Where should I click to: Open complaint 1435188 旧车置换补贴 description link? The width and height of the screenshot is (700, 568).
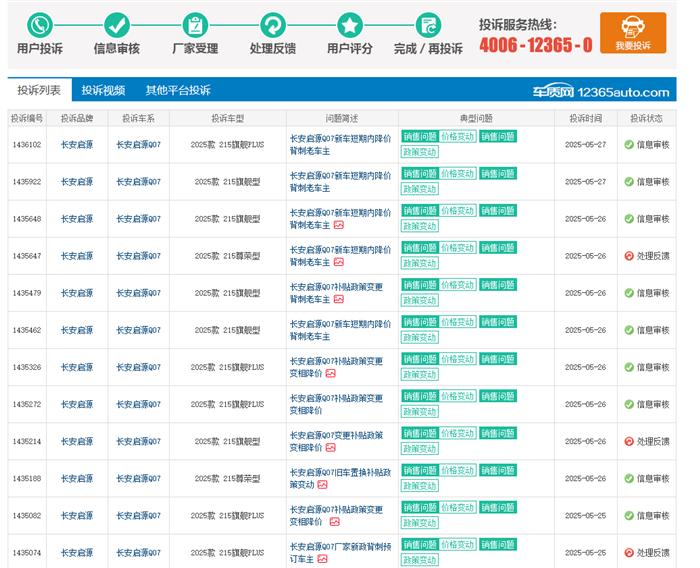(340, 478)
